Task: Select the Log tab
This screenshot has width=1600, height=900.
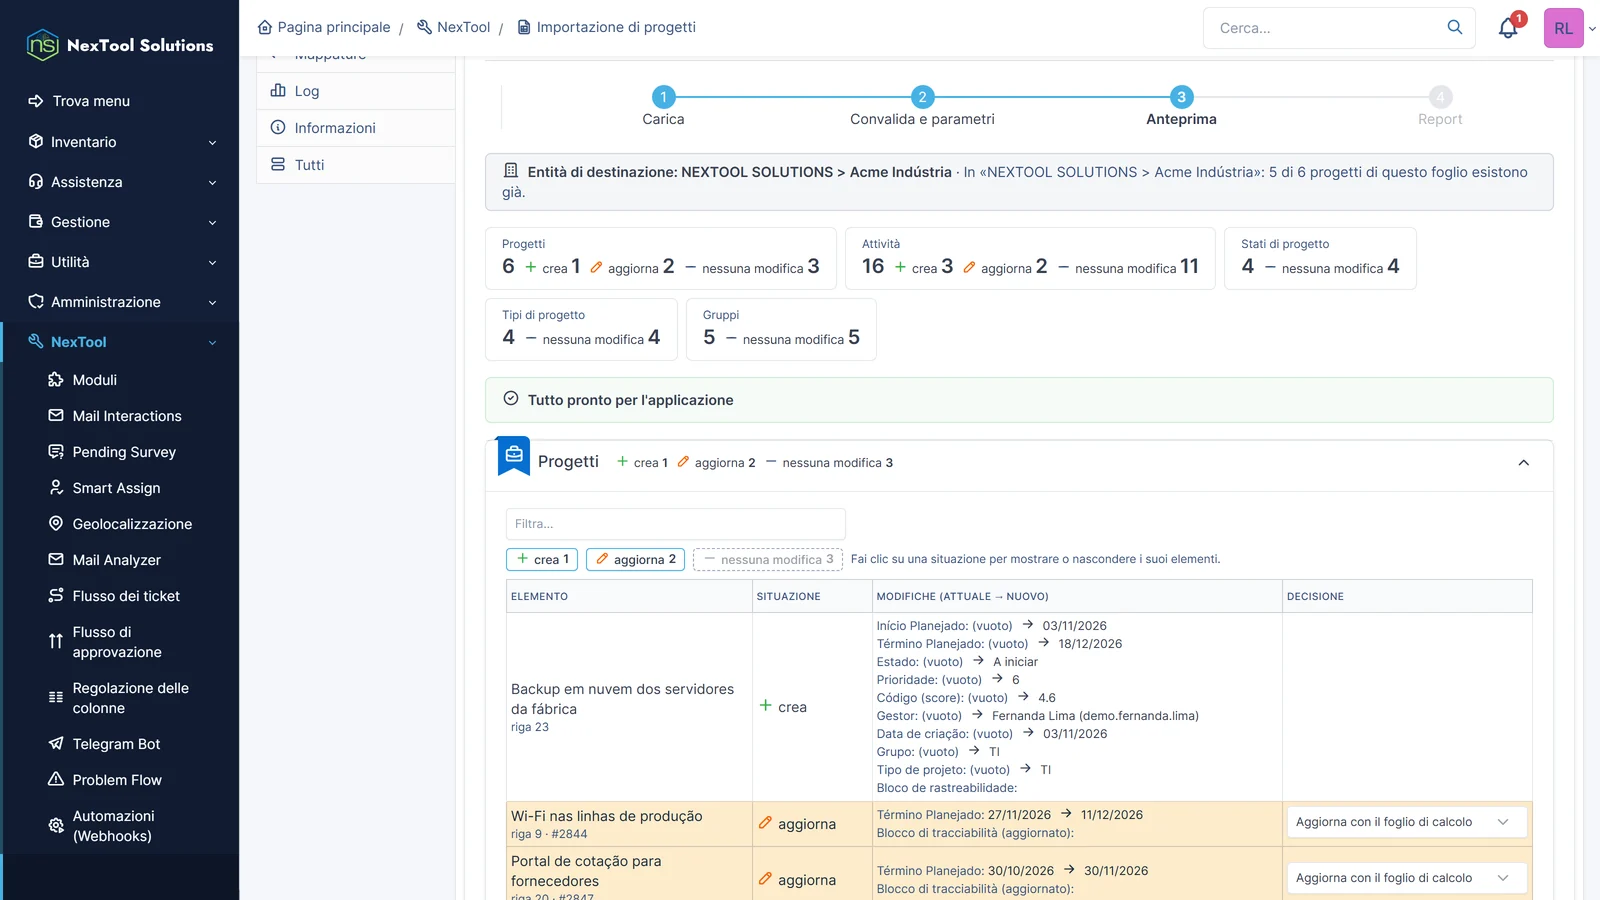Action: point(356,91)
